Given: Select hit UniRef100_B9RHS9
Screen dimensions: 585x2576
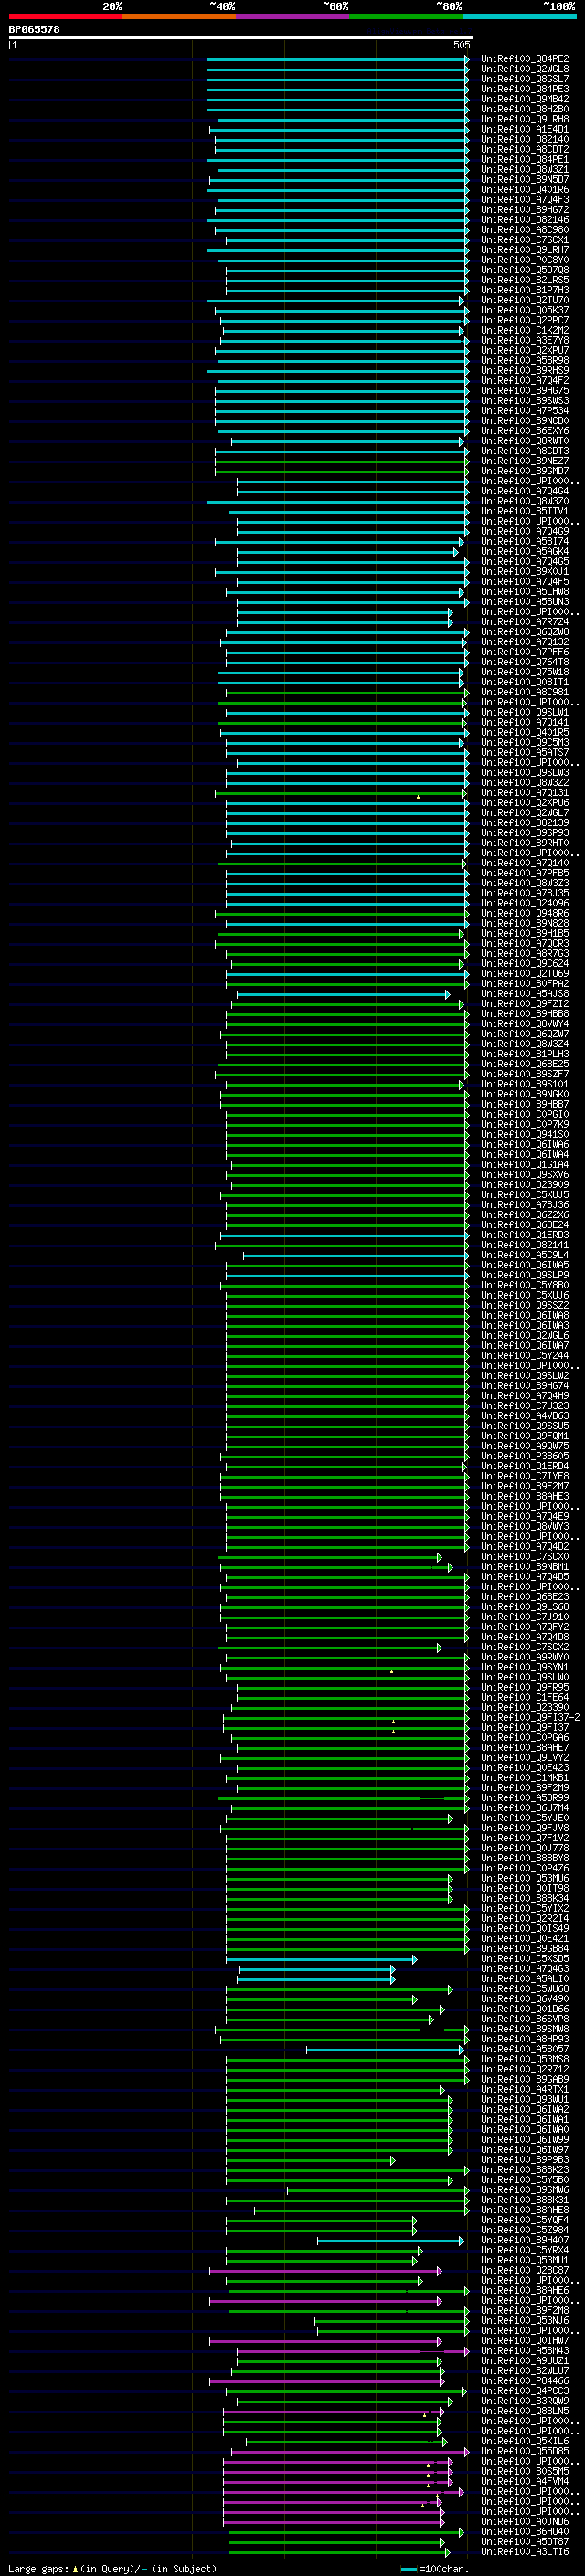Looking at the screenshot, I should pos(524,370).
